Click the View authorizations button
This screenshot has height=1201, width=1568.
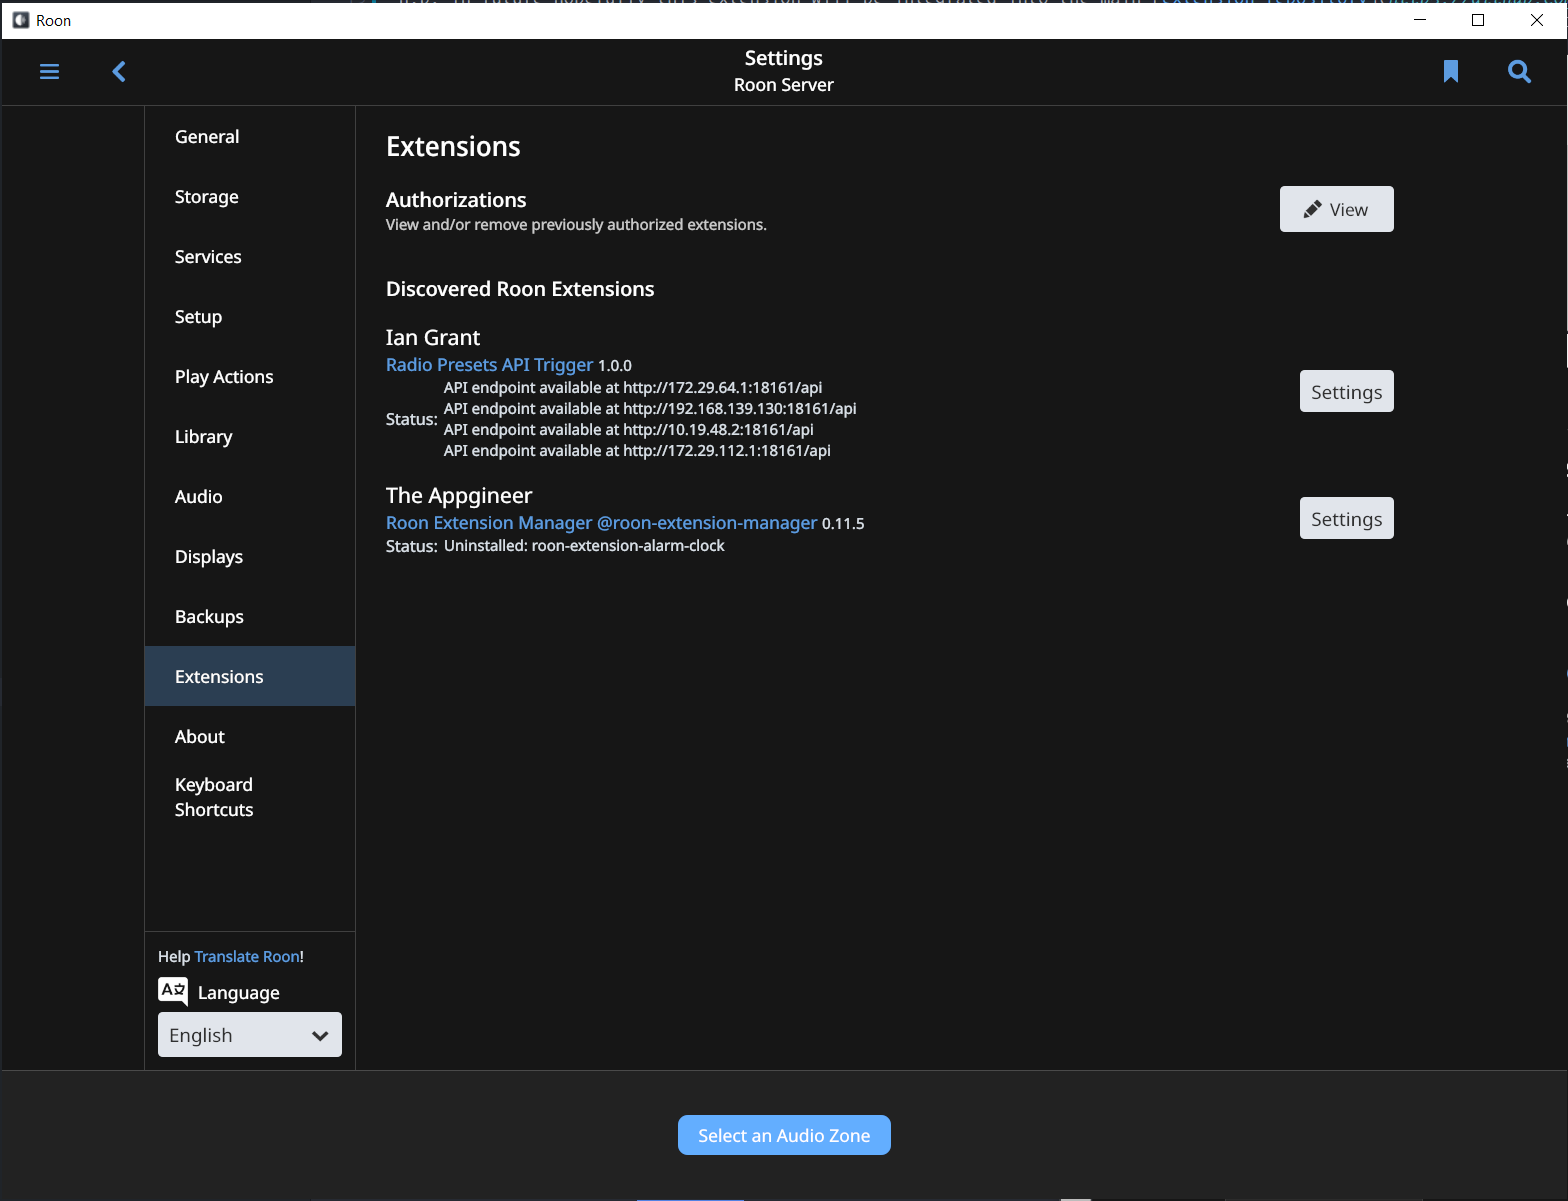pyautogui.click(x=1336, y=209)
